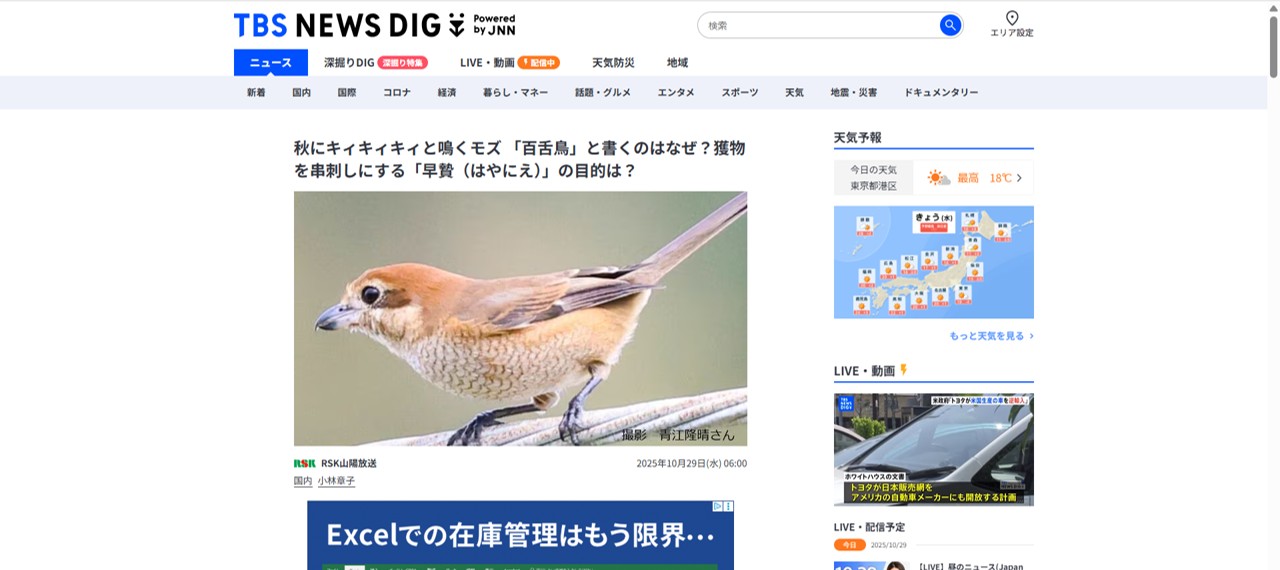Click the ad info icon on banner
The image size is (1280, 570).
tap(718, 506)
